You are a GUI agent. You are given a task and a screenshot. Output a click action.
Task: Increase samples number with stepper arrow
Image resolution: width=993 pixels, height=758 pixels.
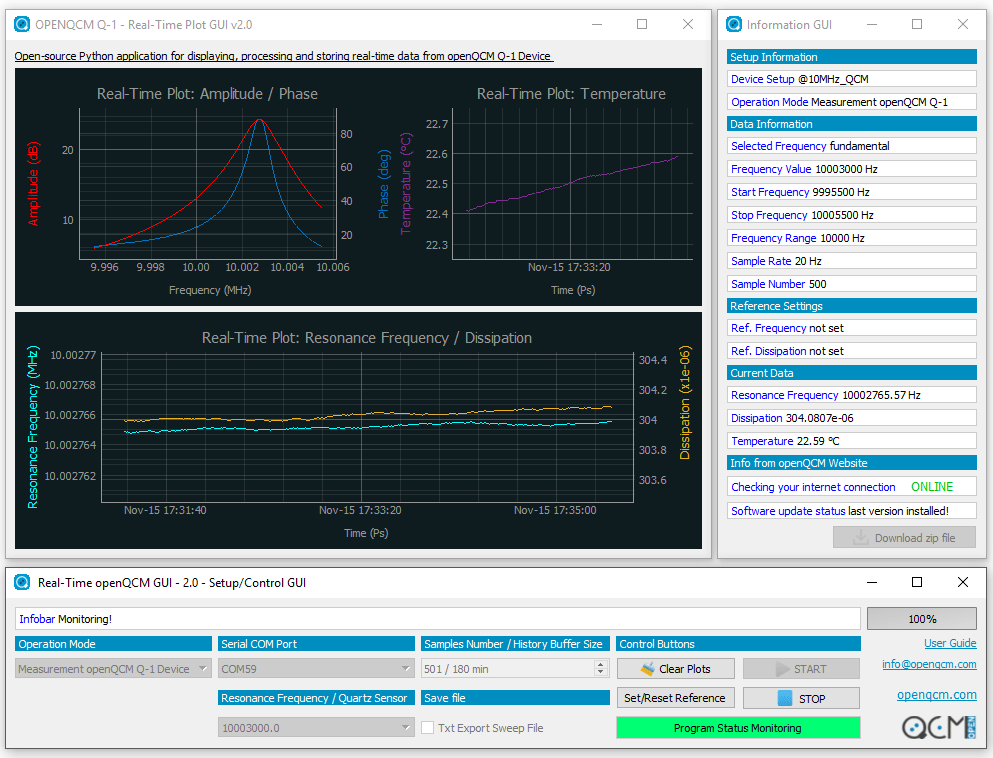[x=600, y=665]
